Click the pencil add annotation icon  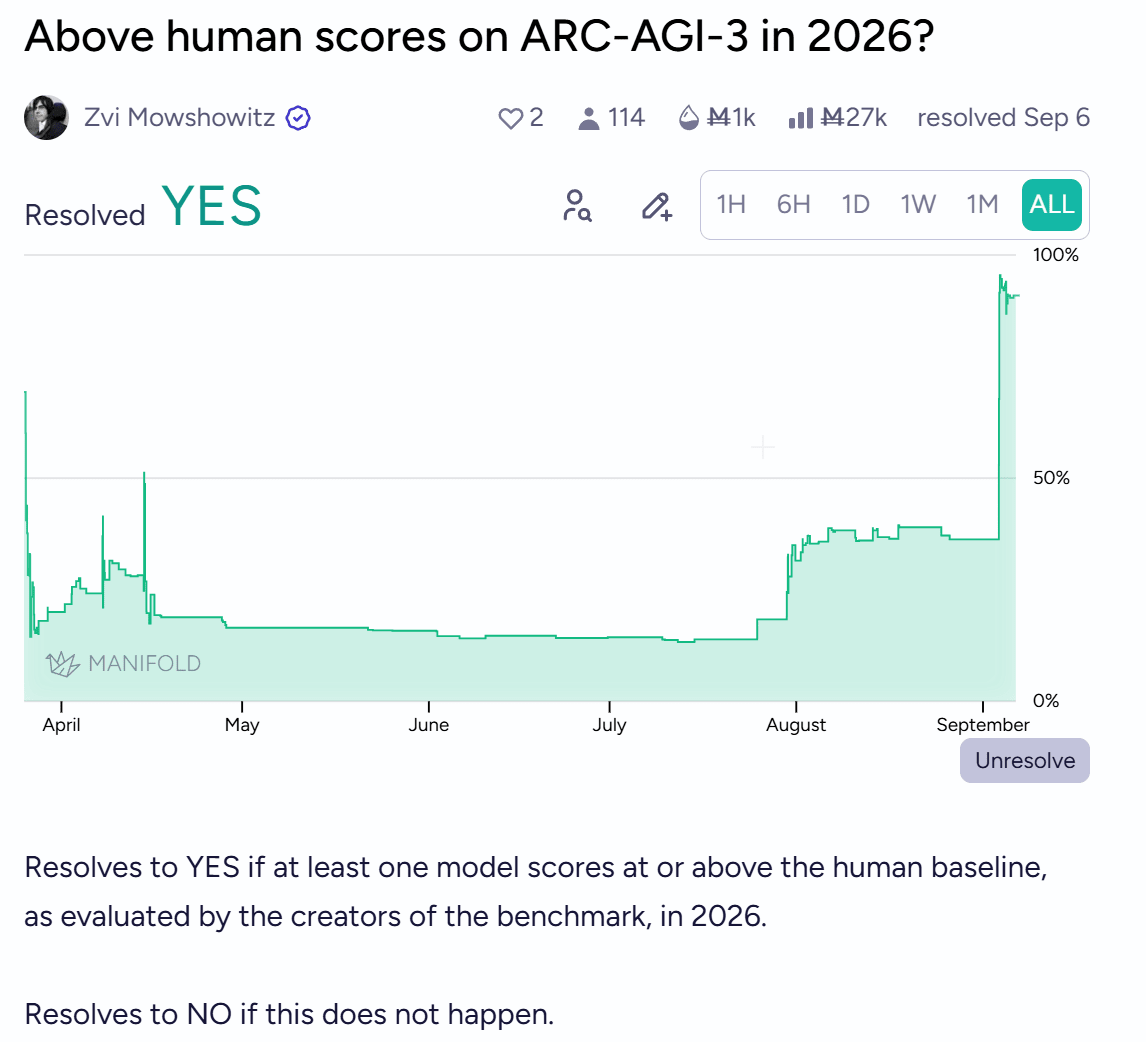656,206
